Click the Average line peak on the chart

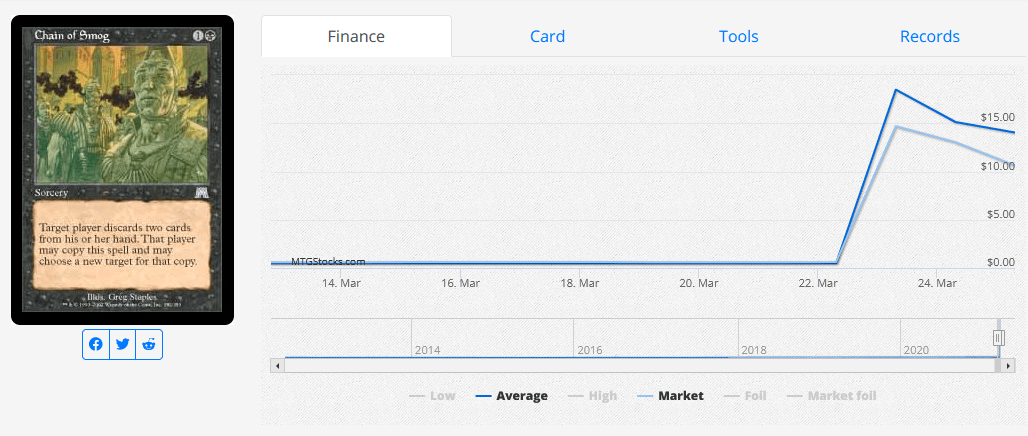pyautogui.click(x=896, y=90)
